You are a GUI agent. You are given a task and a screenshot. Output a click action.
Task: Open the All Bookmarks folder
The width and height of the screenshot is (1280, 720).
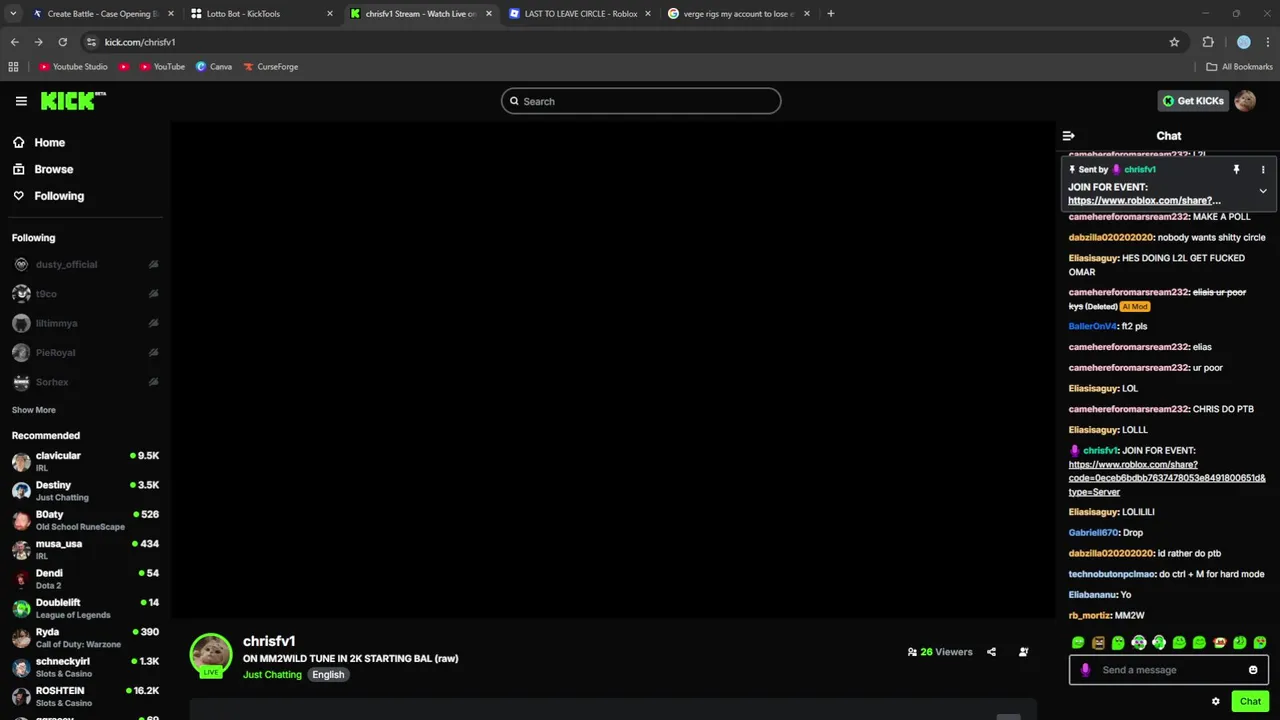[1240, 67]
